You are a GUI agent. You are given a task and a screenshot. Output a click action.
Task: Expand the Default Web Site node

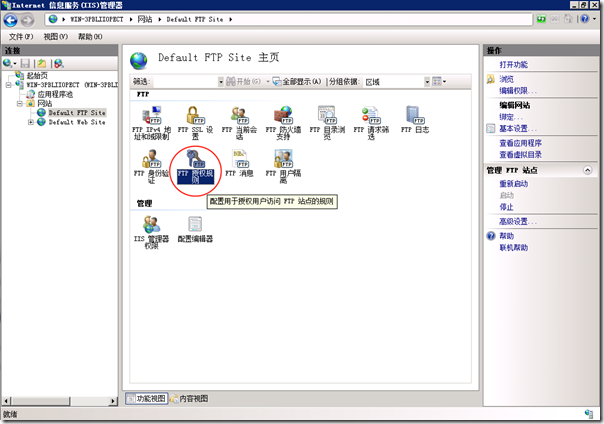31,122
